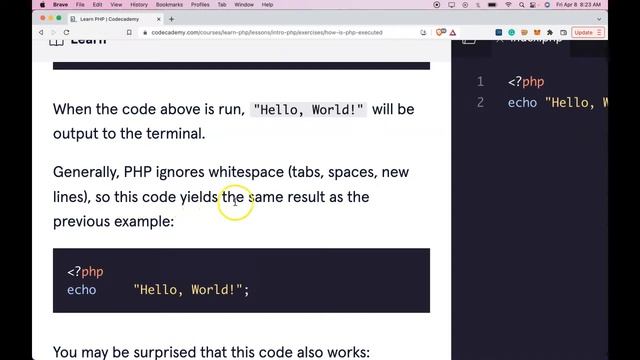Open Control Center

click(x=533, y=5)
